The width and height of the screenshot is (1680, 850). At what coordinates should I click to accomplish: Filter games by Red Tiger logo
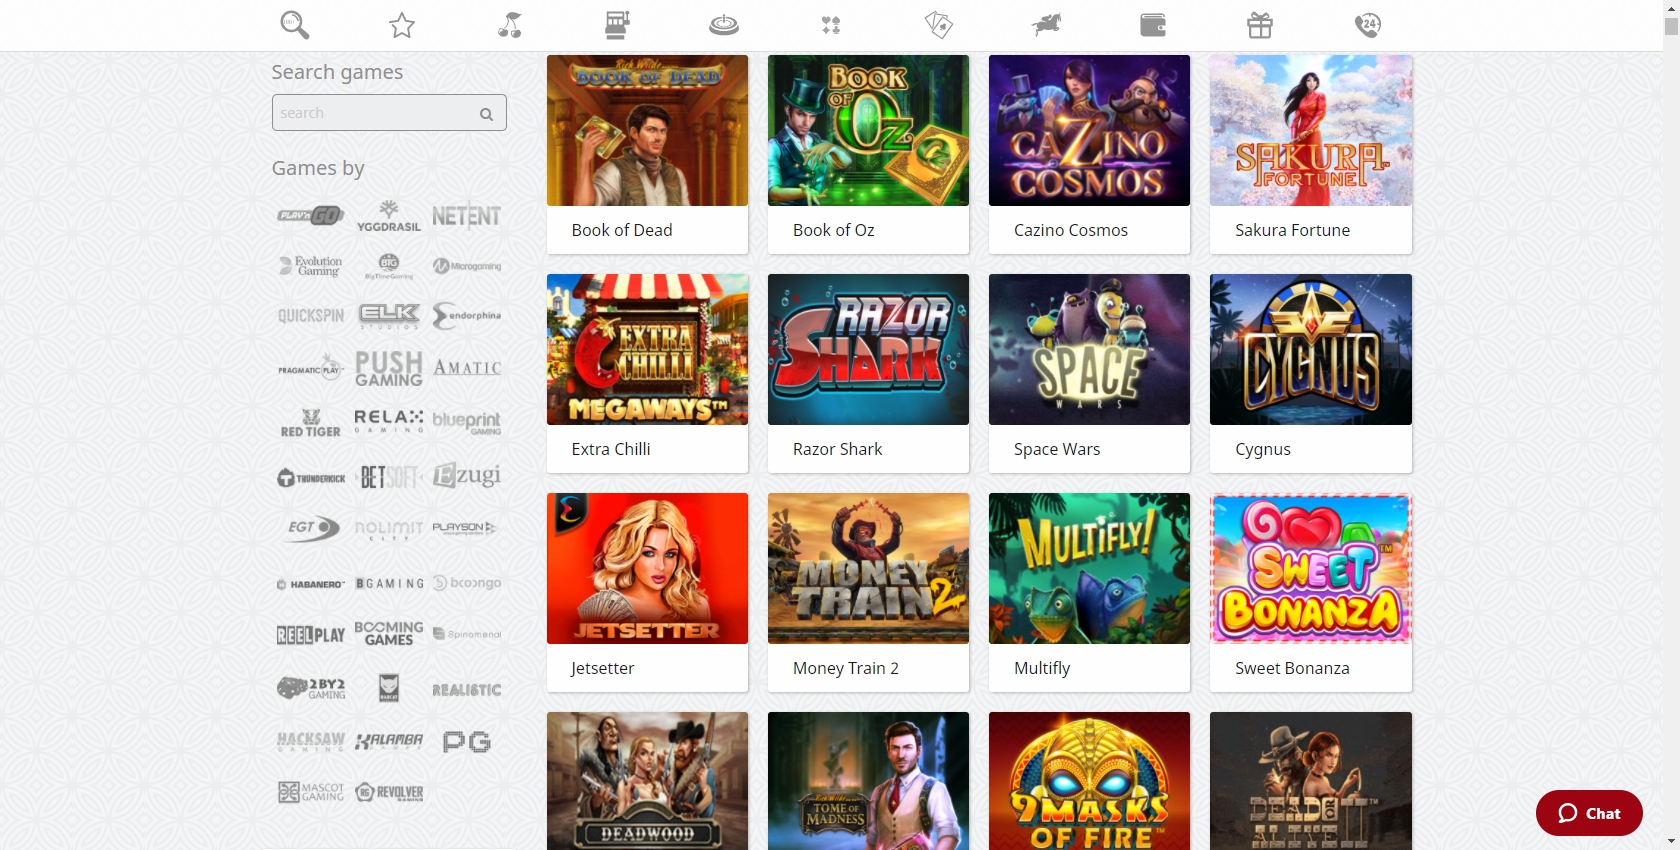(311, 423)
